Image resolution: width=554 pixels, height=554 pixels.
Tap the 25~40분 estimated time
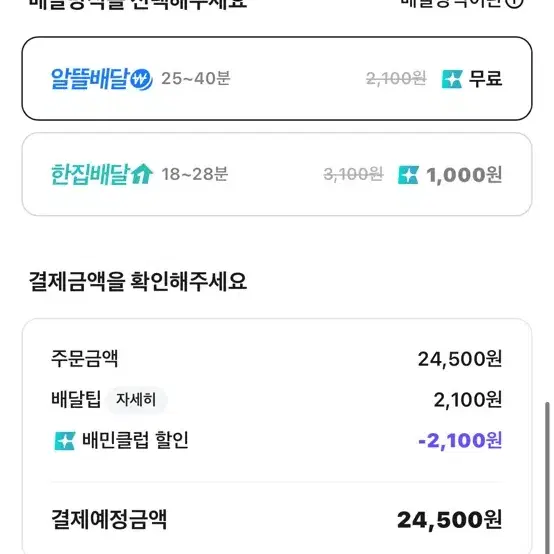pos(196,78)
